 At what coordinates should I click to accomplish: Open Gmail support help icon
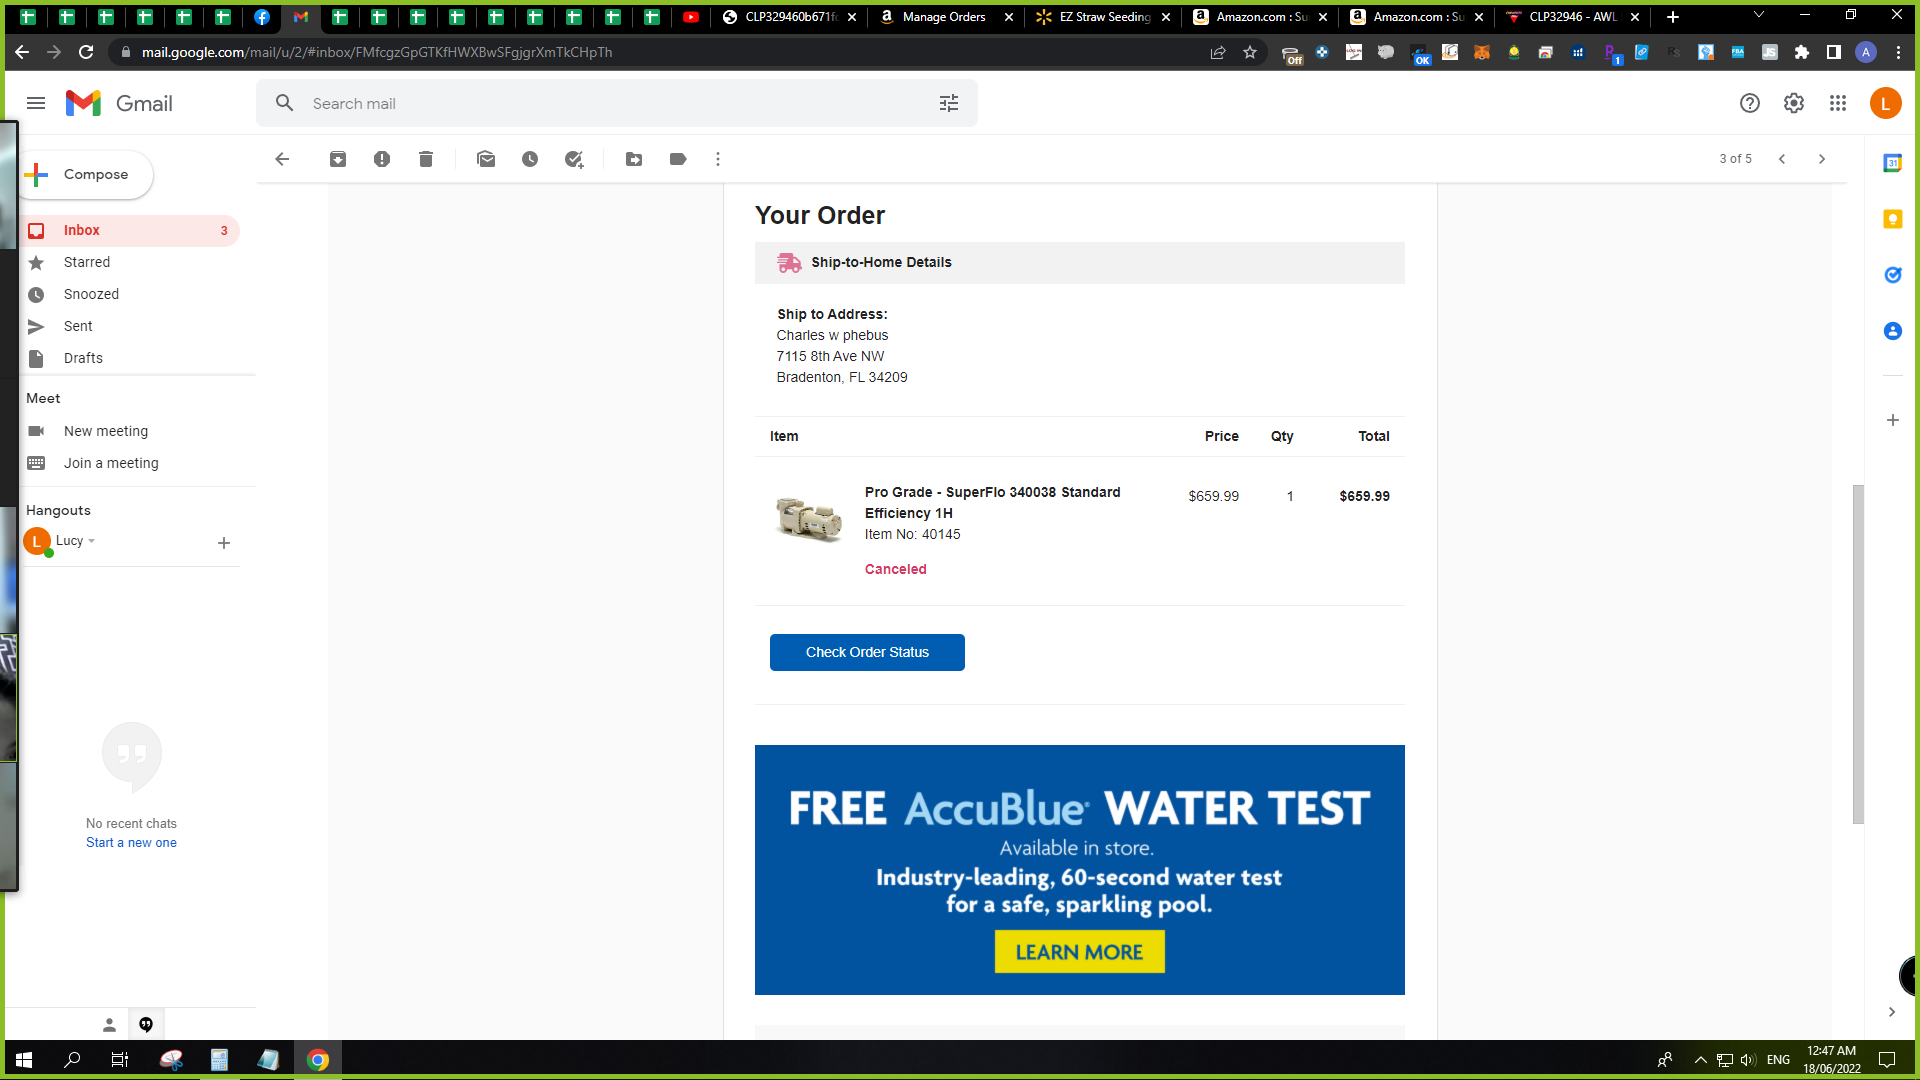point(1750,103)
